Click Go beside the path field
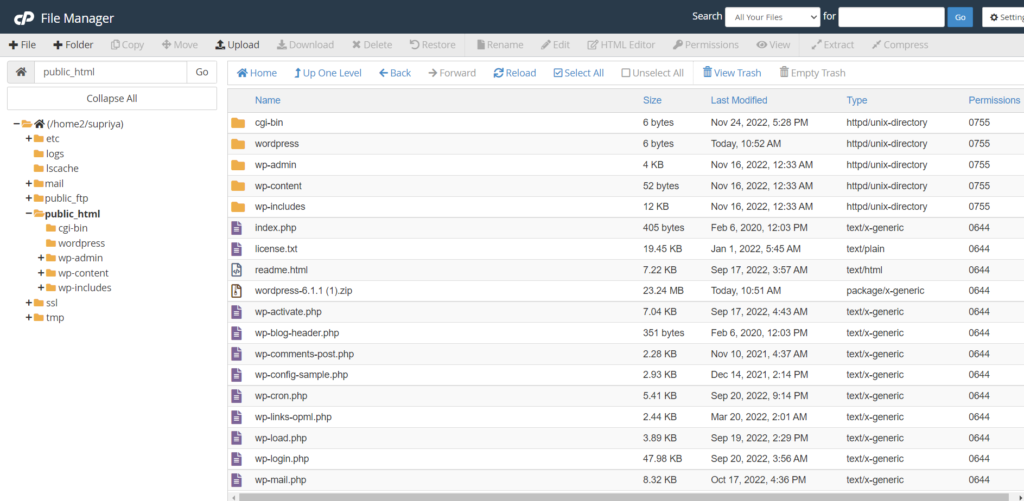Viewport: 1024px width, 501px height. [202, 72]
